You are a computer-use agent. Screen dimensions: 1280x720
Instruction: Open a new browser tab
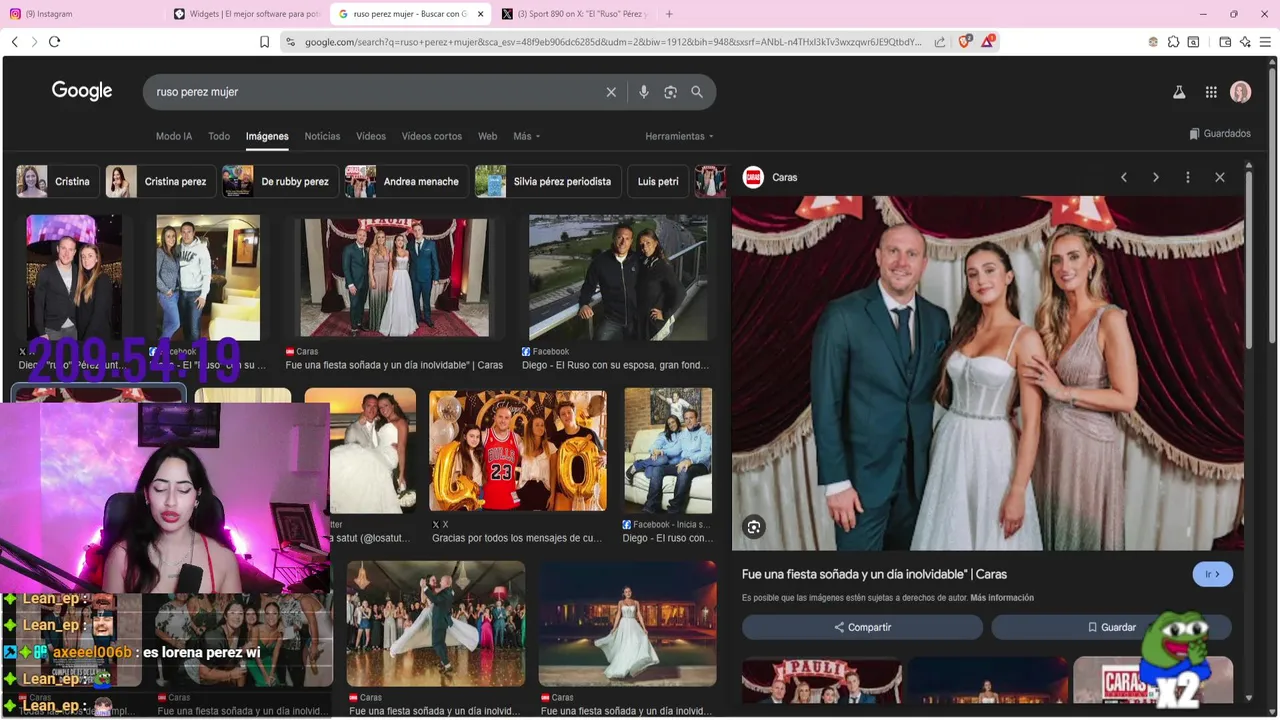pyautogui.click(x=669, y=14)
